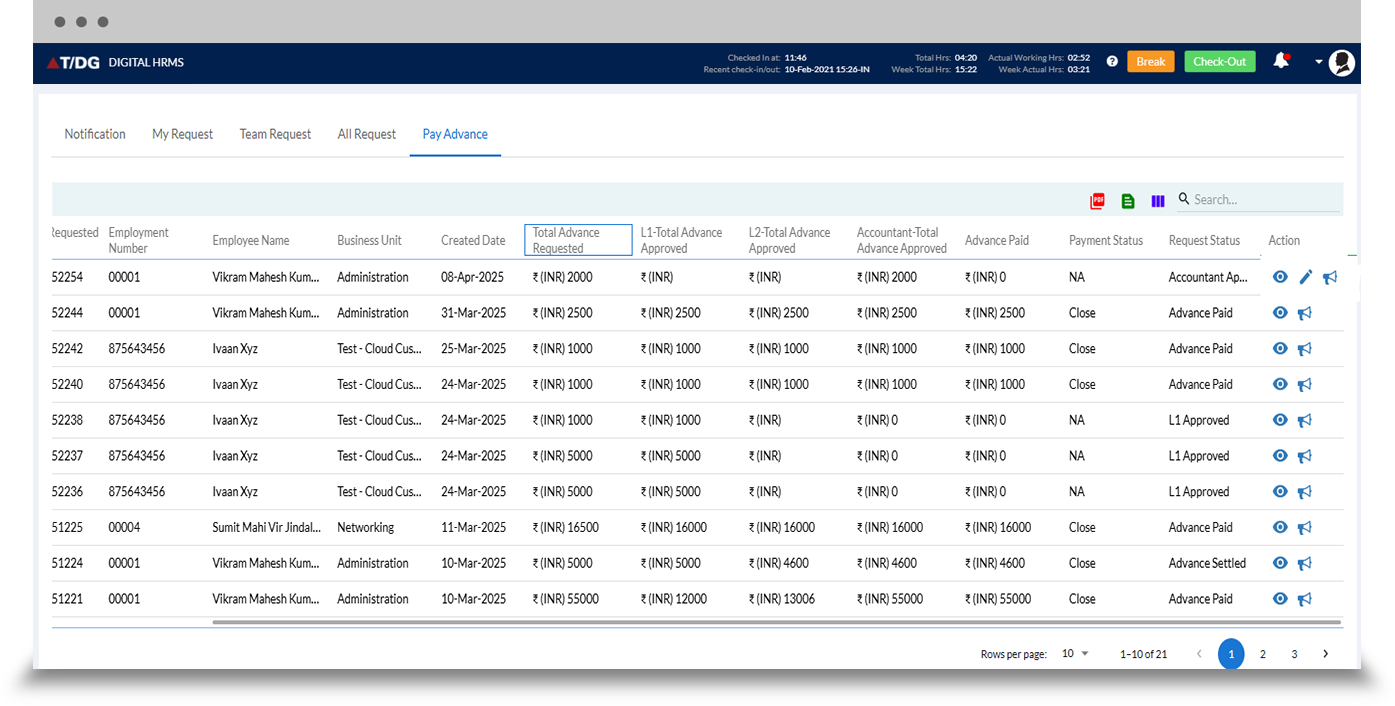This screenshot has height=706, width=1395.
Task: Click the Advance Paid column header
Action: tap(997, 240)
